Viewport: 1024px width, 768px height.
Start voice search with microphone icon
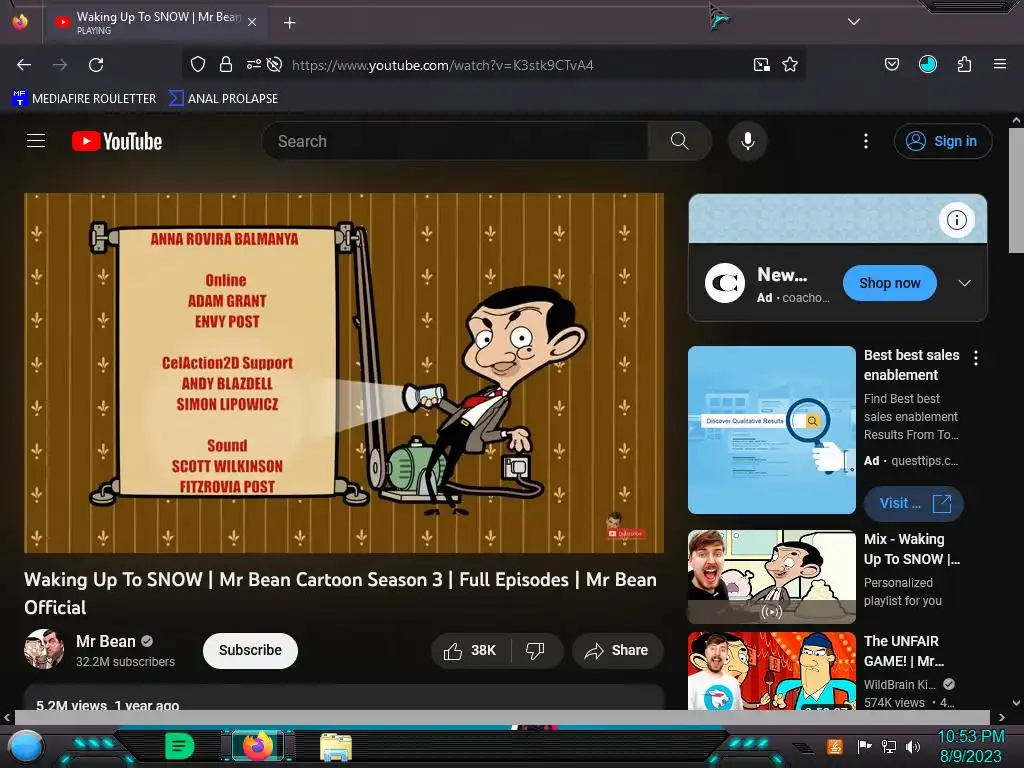click(x=748, y=141)
